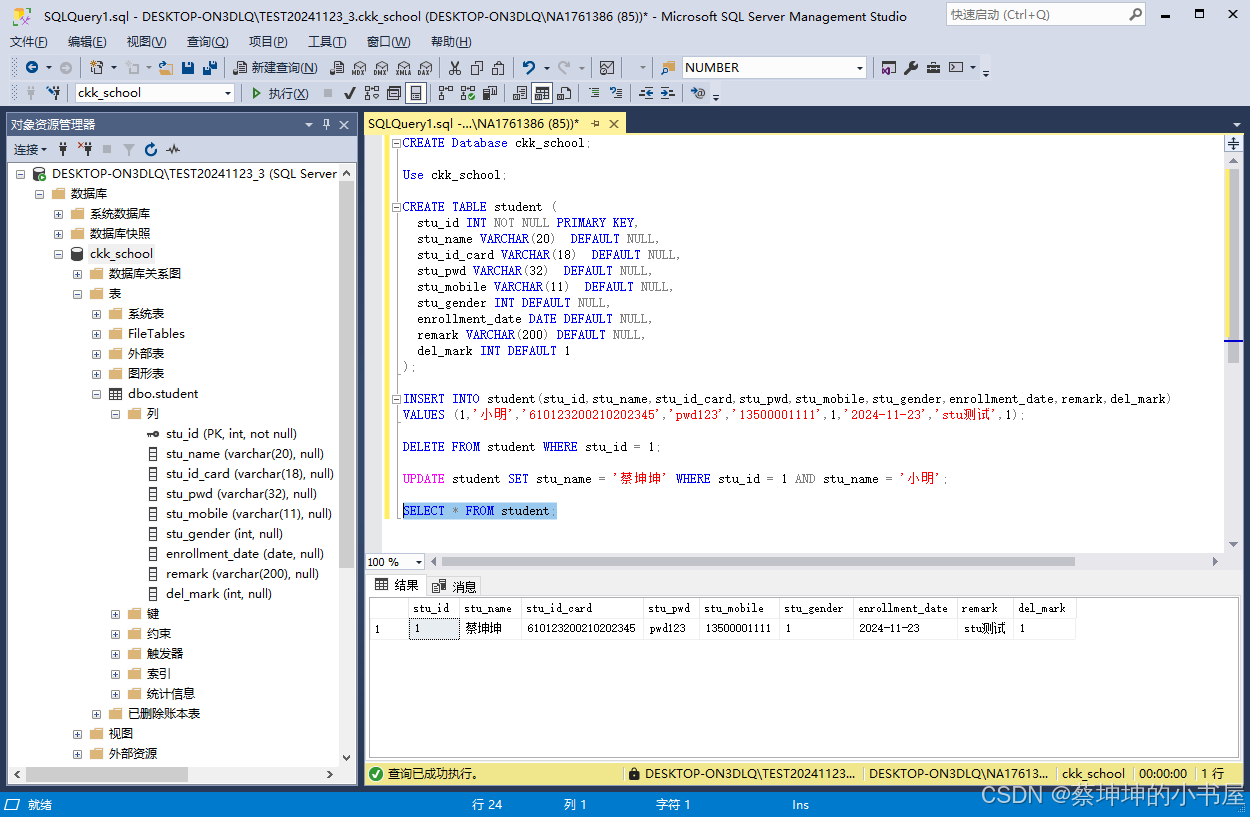Click the Connect plug icon in Object Explorer

63,149
